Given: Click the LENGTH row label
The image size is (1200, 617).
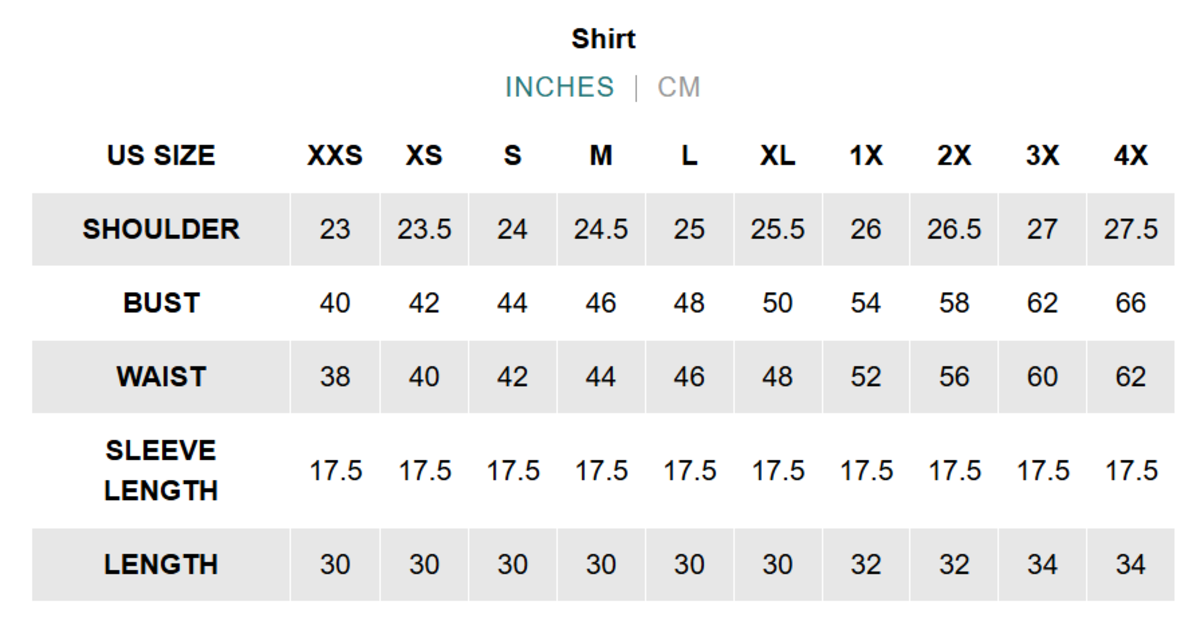Looking at the screenshot, I should [161, 565].
